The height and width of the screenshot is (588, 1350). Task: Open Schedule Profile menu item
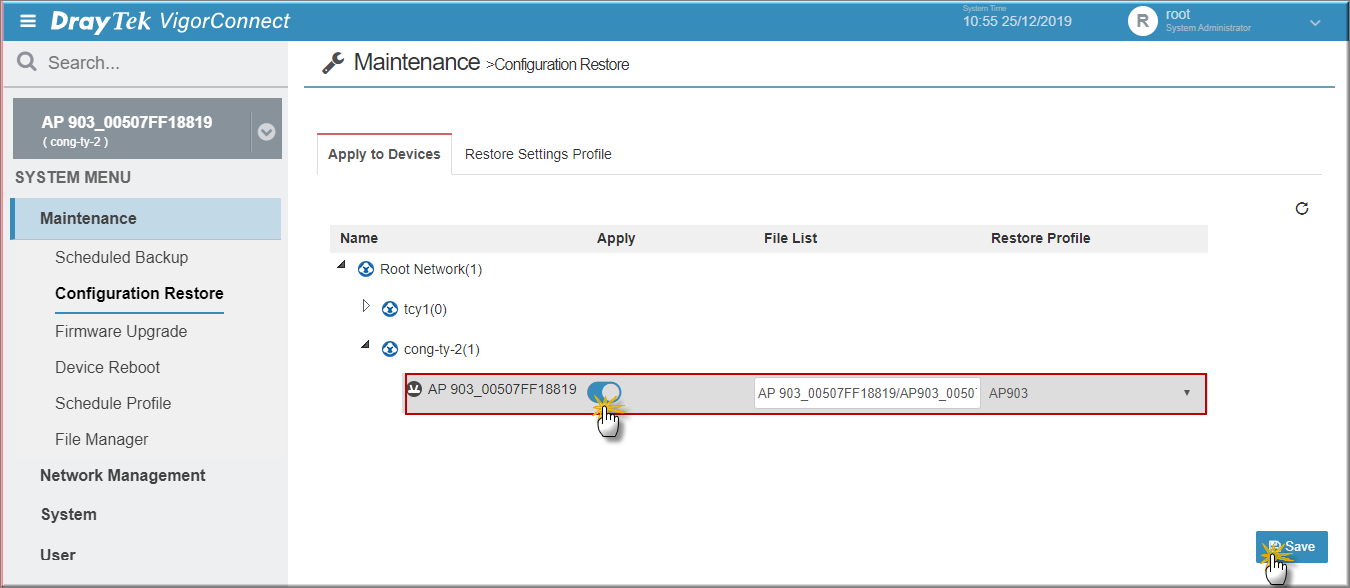coord(113,403)
